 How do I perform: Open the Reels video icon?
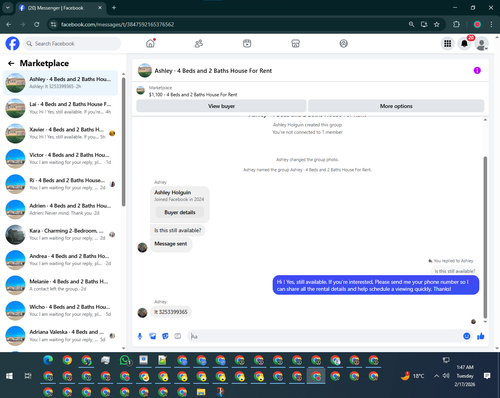[x=247, y=43]
